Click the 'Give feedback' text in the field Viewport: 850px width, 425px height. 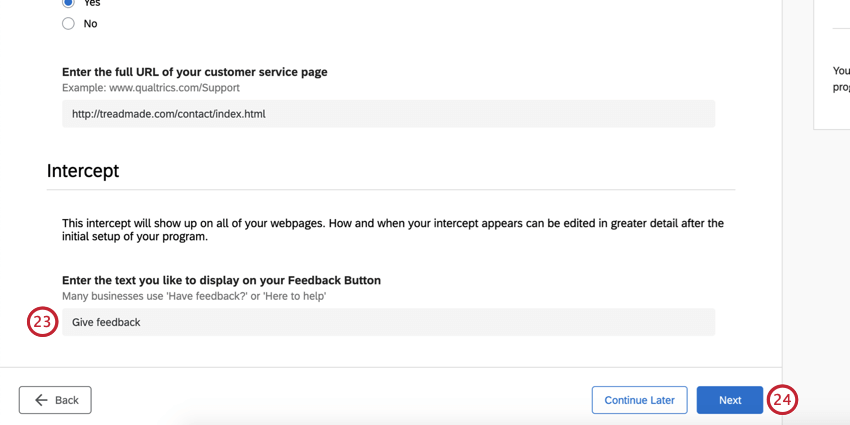(x=106, y=322)
